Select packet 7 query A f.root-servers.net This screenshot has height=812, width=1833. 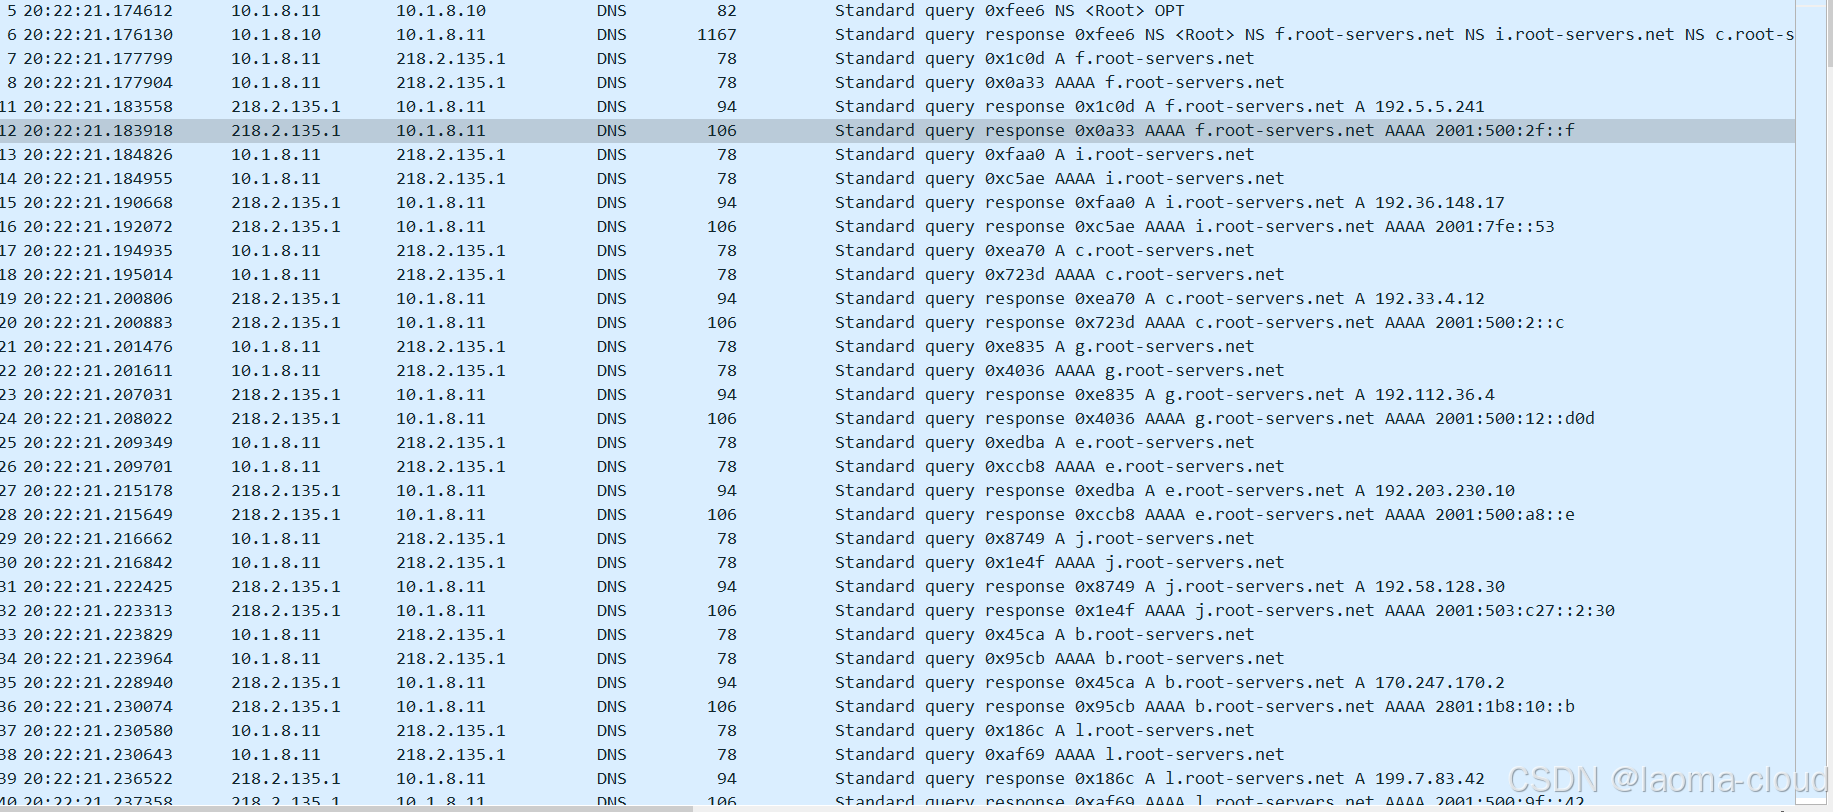[x=897, y=58]
